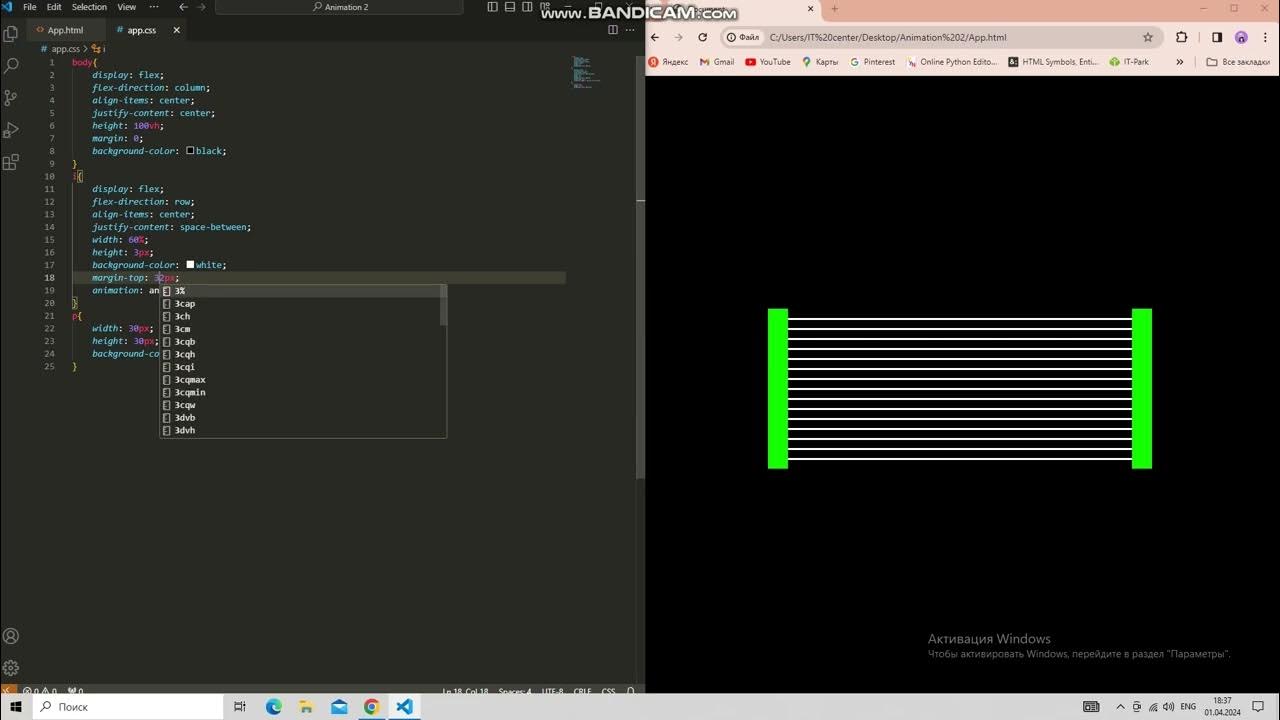The image size is (1280, 720).
Task: Open File Explorer from taskbar
Action: [306, 707]
